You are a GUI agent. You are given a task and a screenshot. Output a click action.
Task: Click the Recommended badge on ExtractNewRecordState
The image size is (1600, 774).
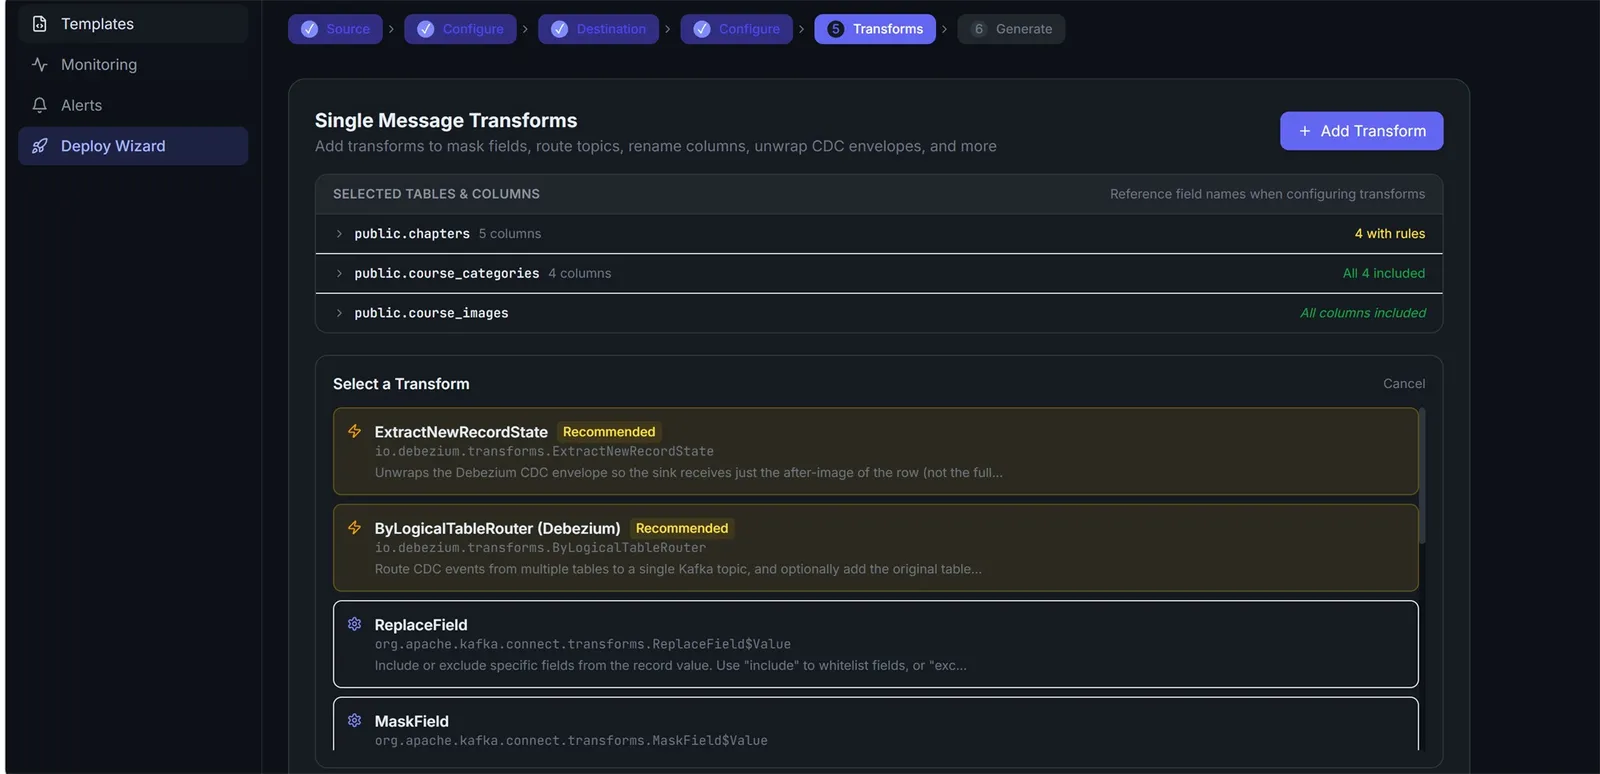point(609,432)
